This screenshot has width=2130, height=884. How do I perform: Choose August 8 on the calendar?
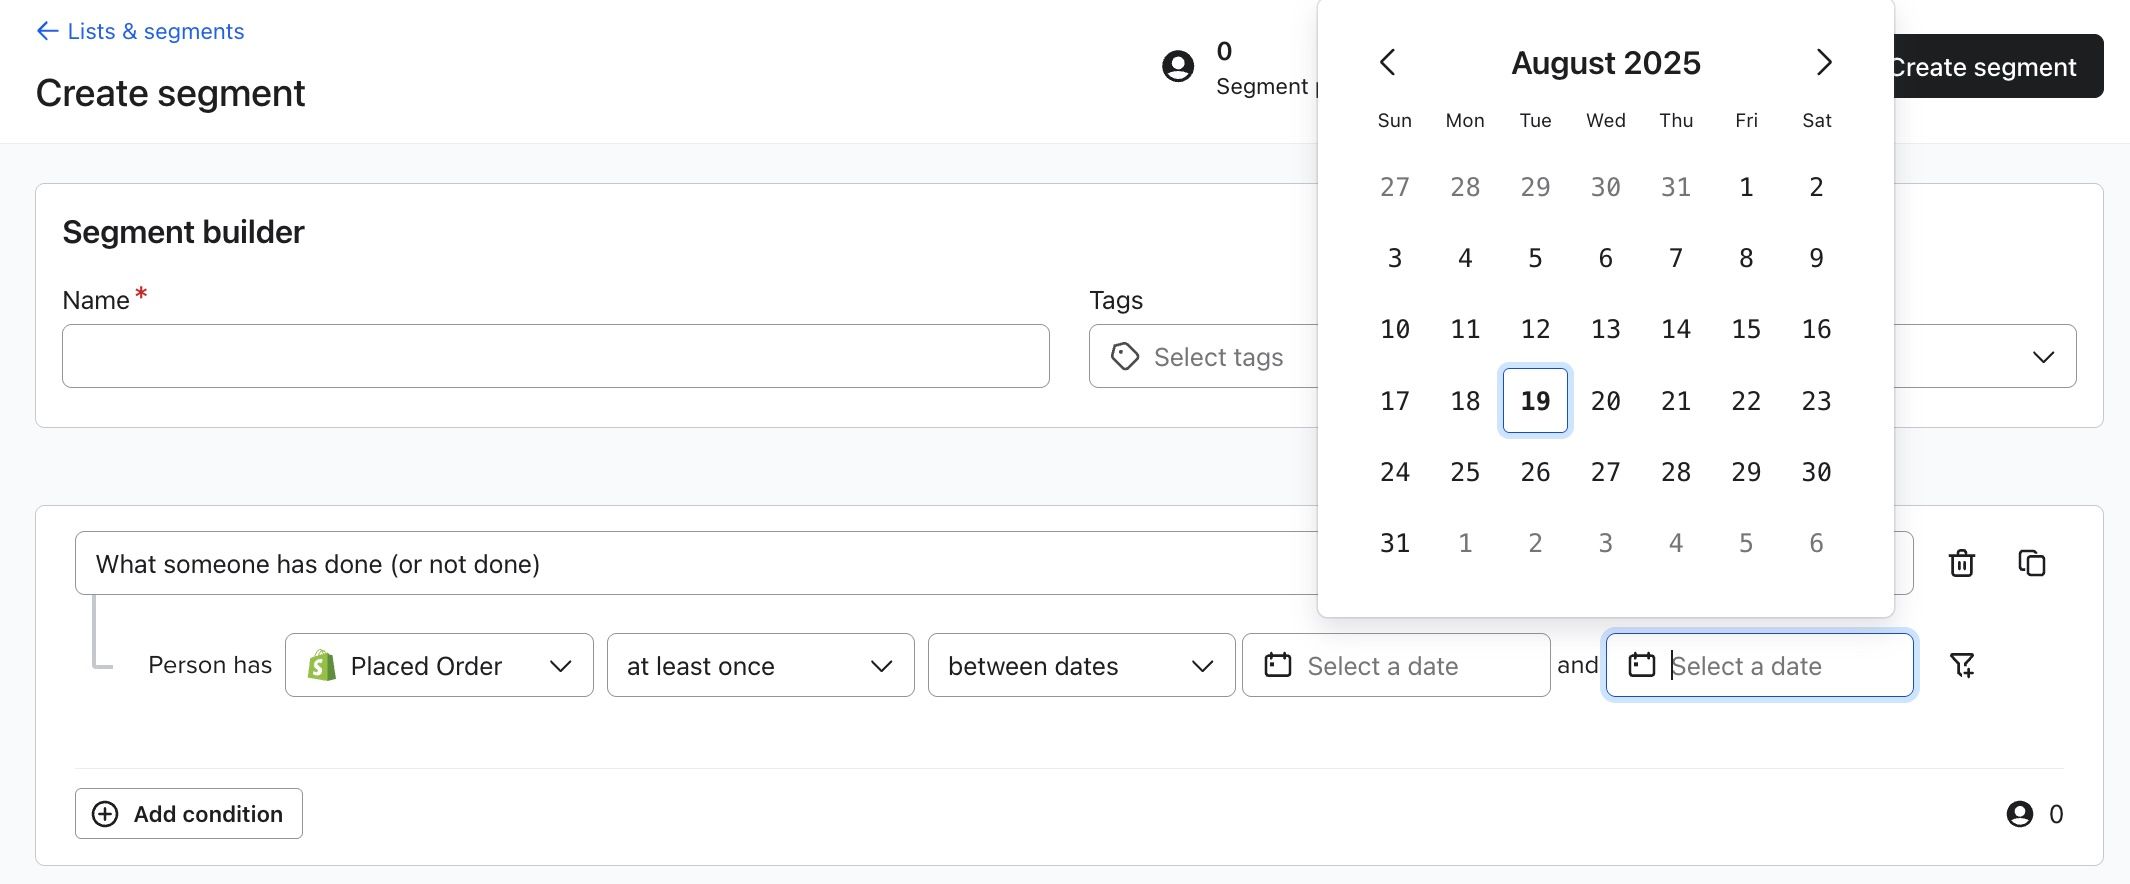point(1746,258)
